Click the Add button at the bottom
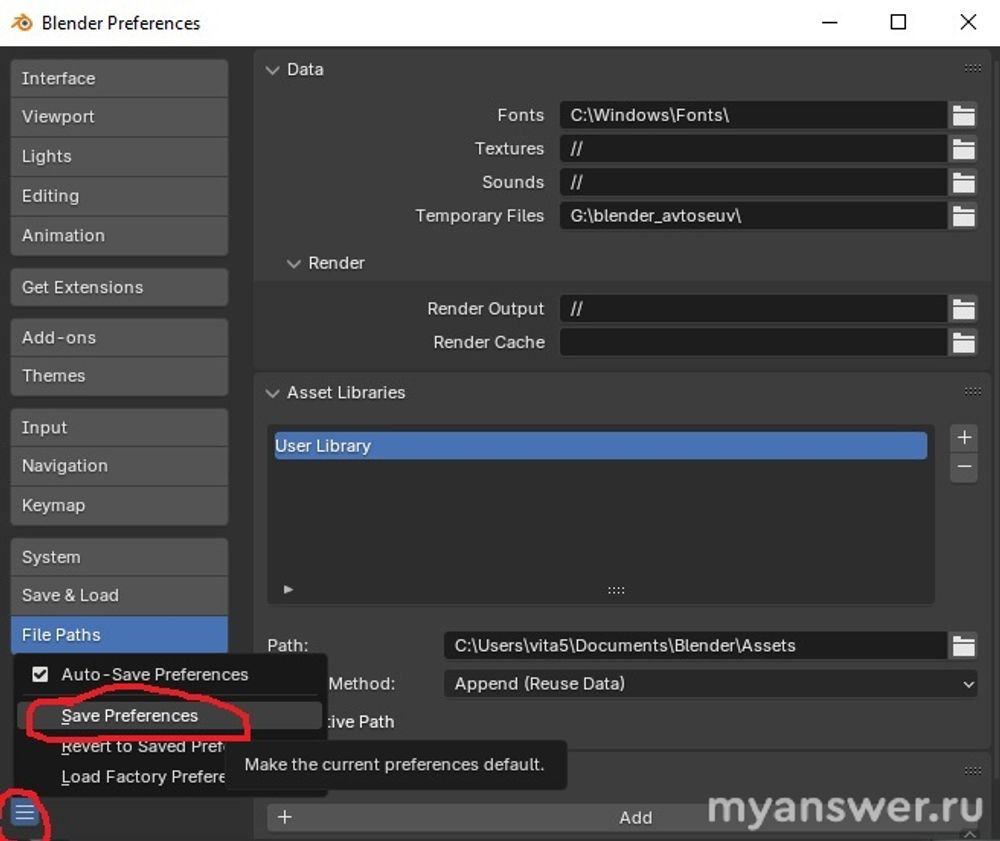The width and height of the screenshot is (1000, 841). [x=635, y=818]
